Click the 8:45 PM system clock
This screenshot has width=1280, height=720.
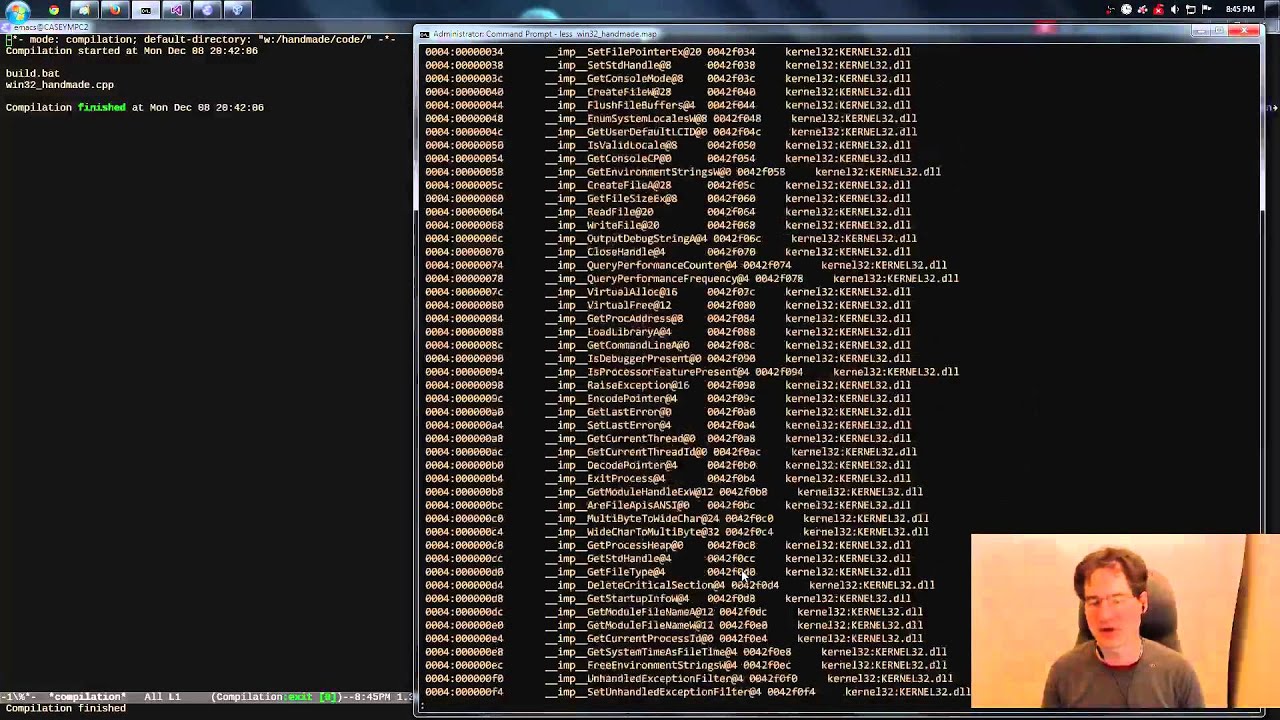(1240, 9)
